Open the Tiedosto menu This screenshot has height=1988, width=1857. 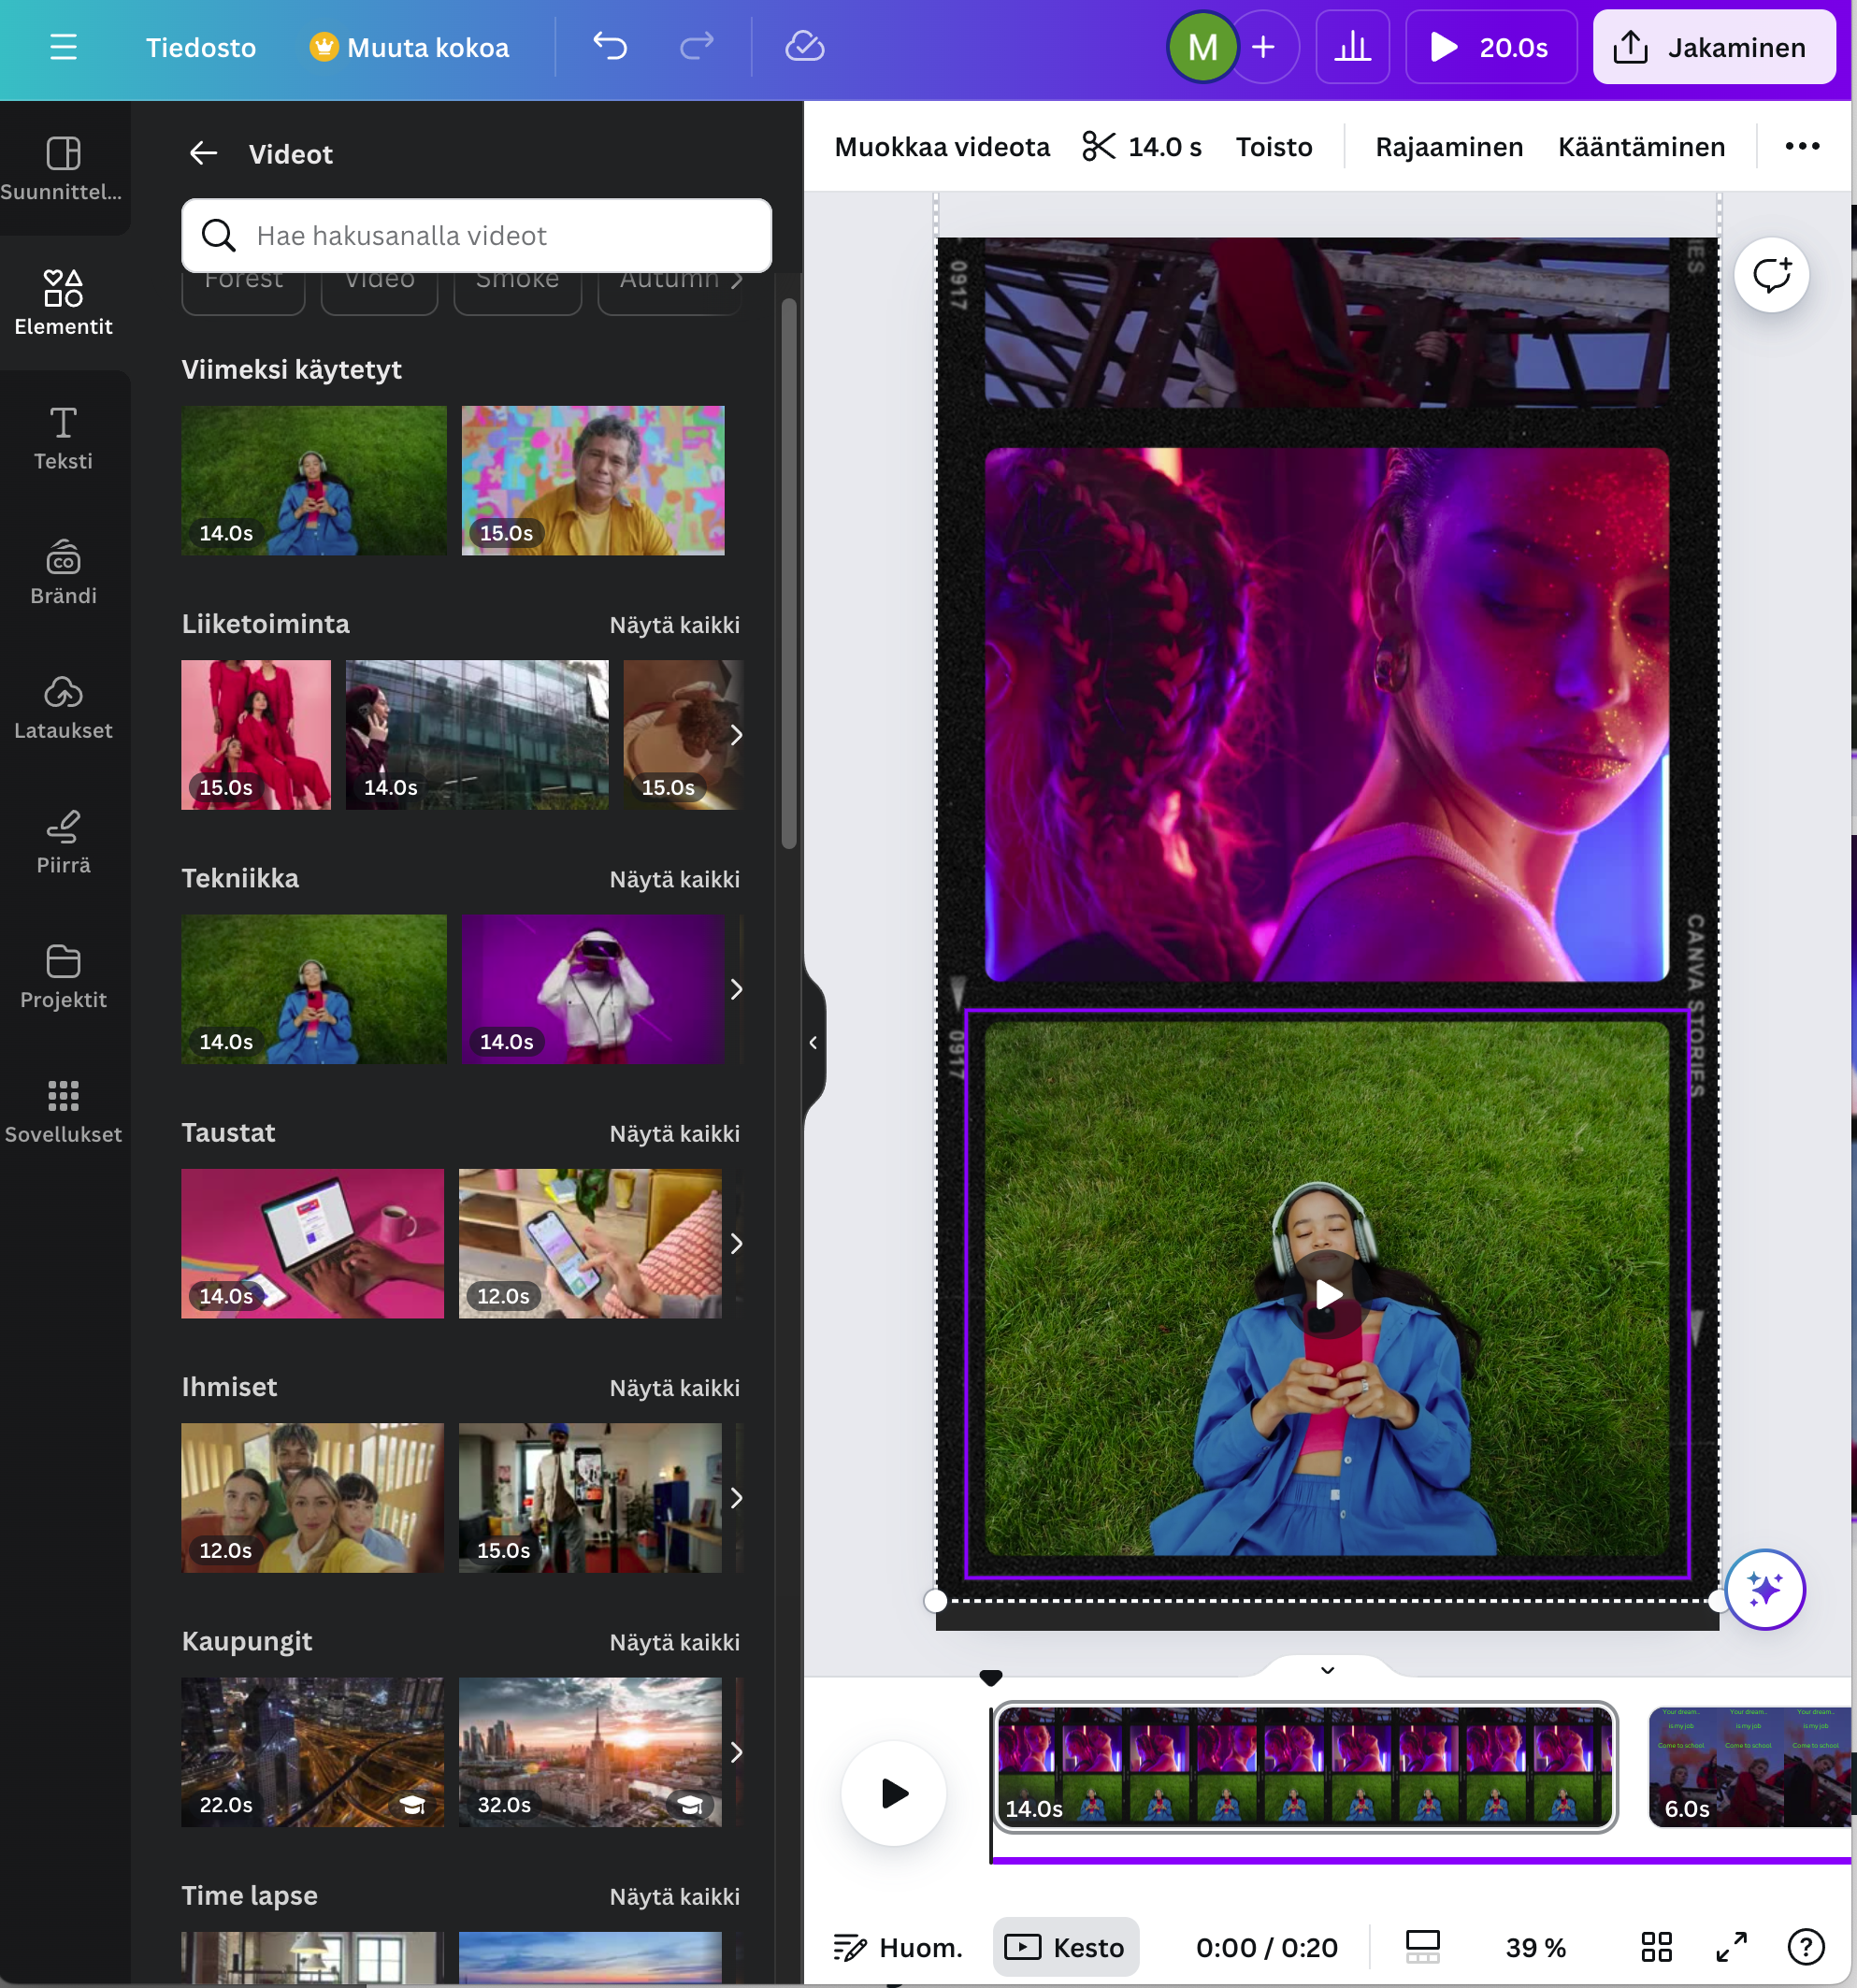[x=200, y=47]
